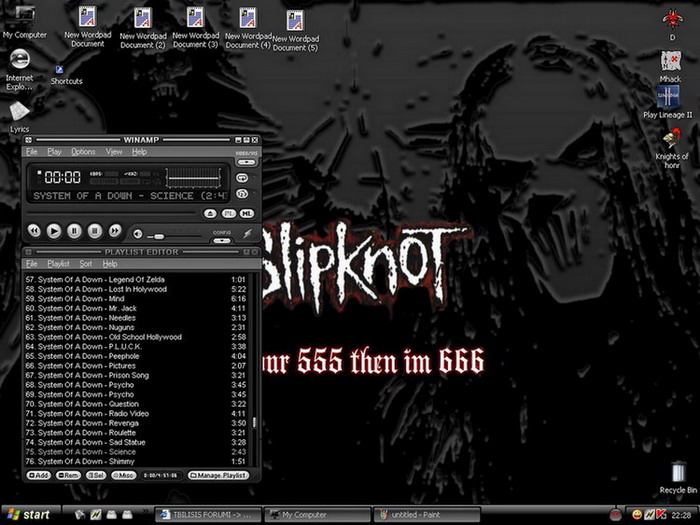Toggle the media library (ML) button
This screenshot has width=700, height=525.
tap(247, 214)
